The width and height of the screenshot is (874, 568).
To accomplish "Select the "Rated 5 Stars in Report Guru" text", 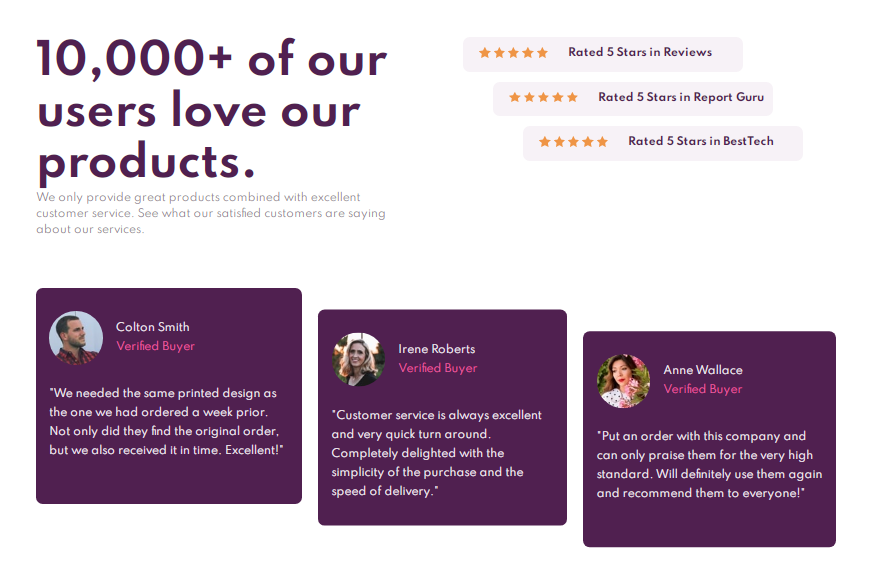I will coord(681,98).
